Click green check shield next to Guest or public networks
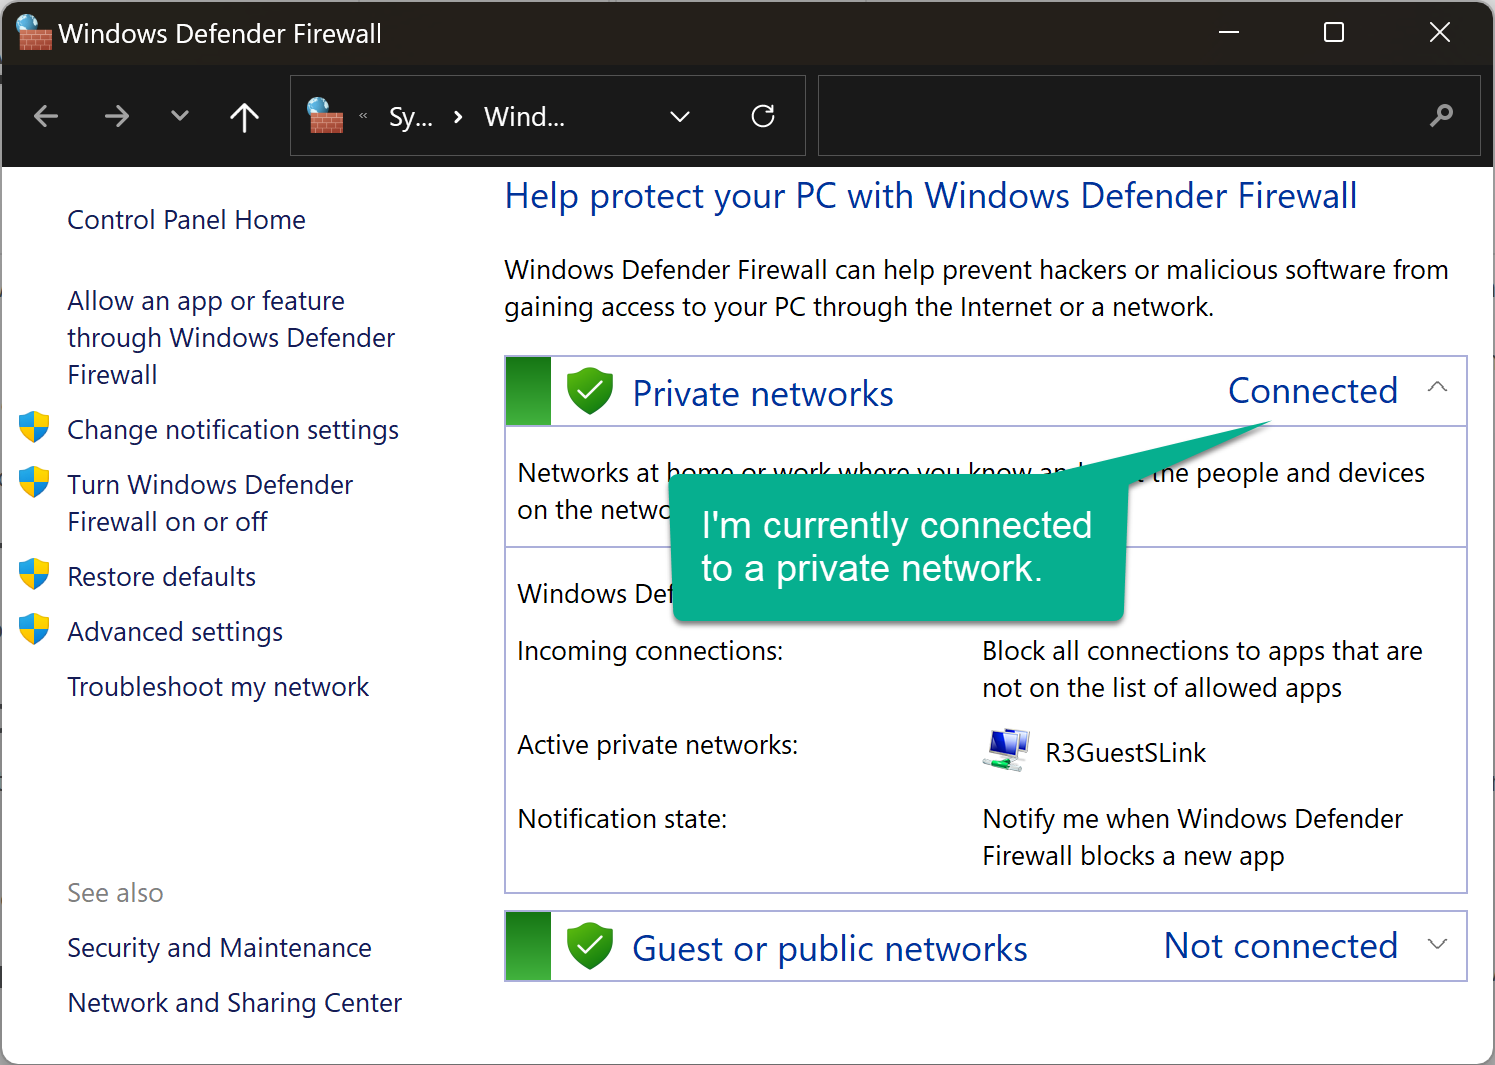The image size is (1495, 1065). click(590, 946)
